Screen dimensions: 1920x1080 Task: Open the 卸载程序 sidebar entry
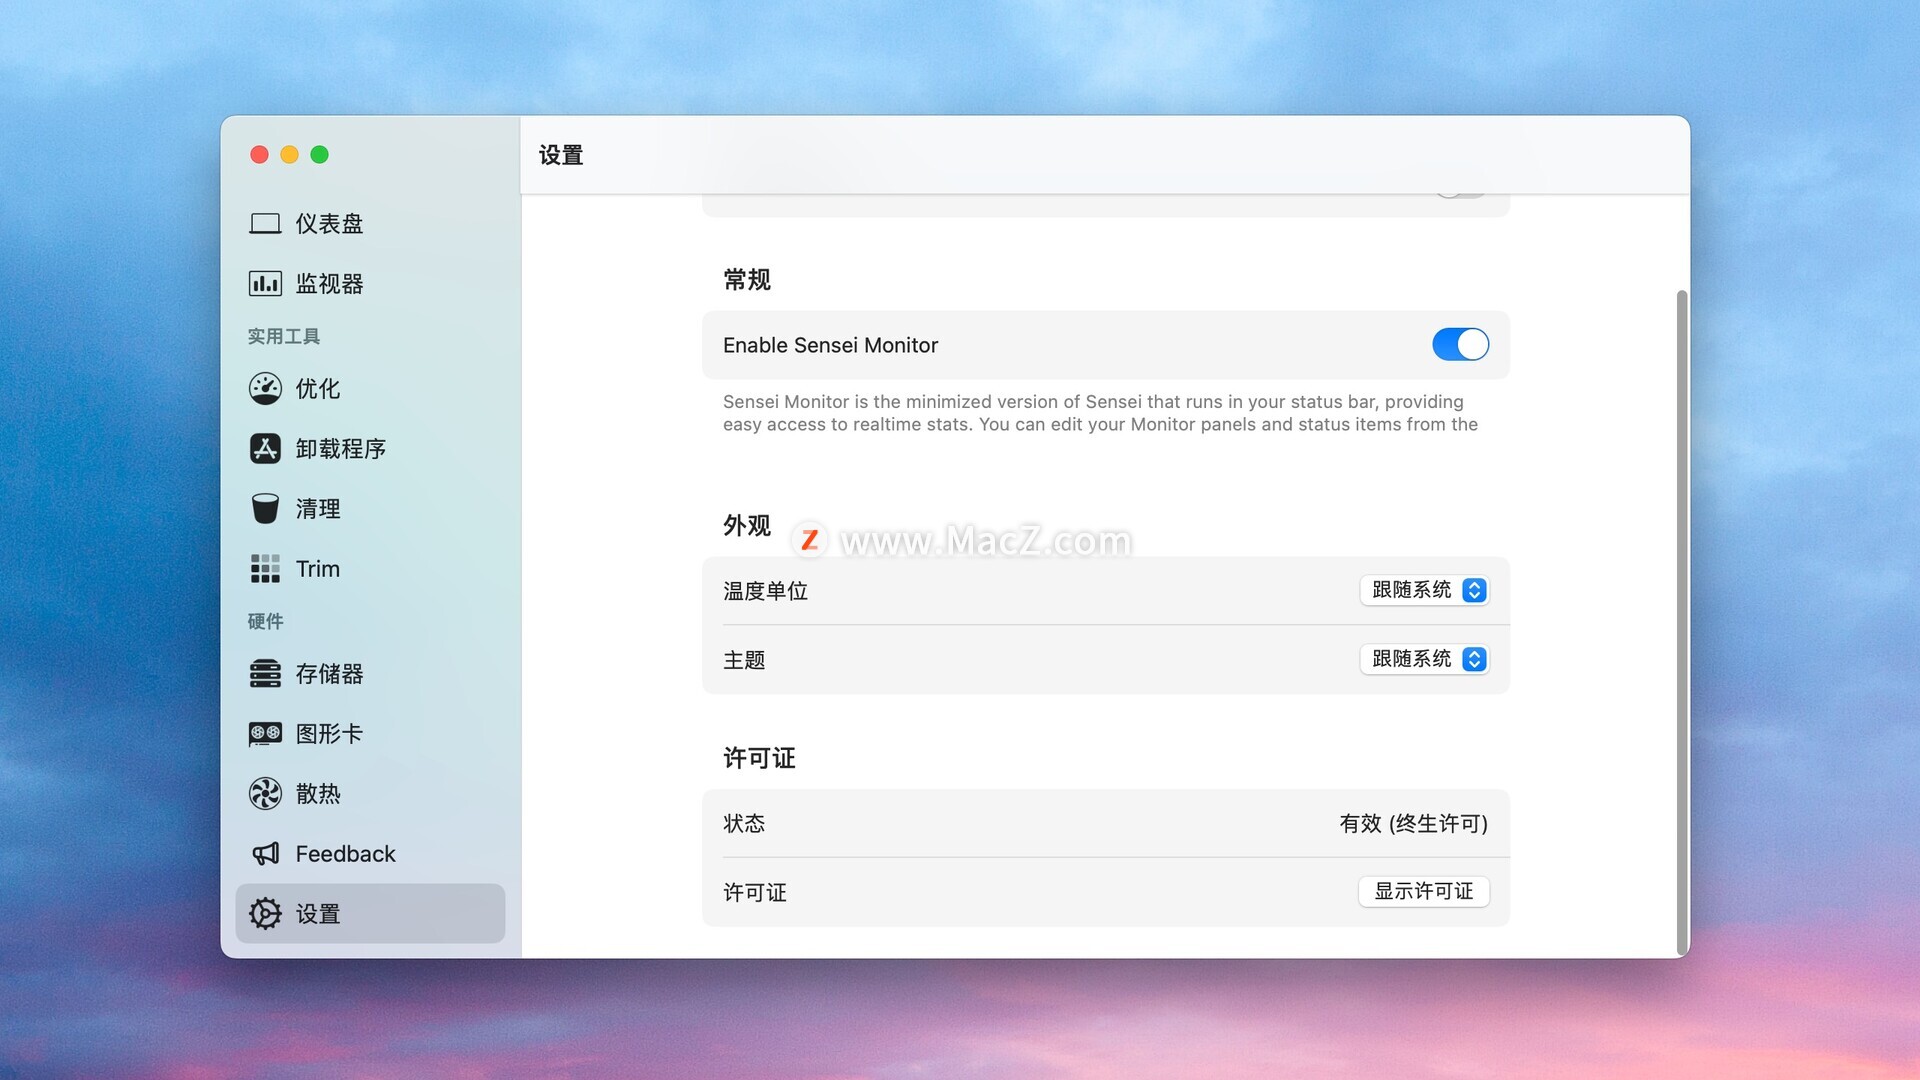tap(370, 449)
